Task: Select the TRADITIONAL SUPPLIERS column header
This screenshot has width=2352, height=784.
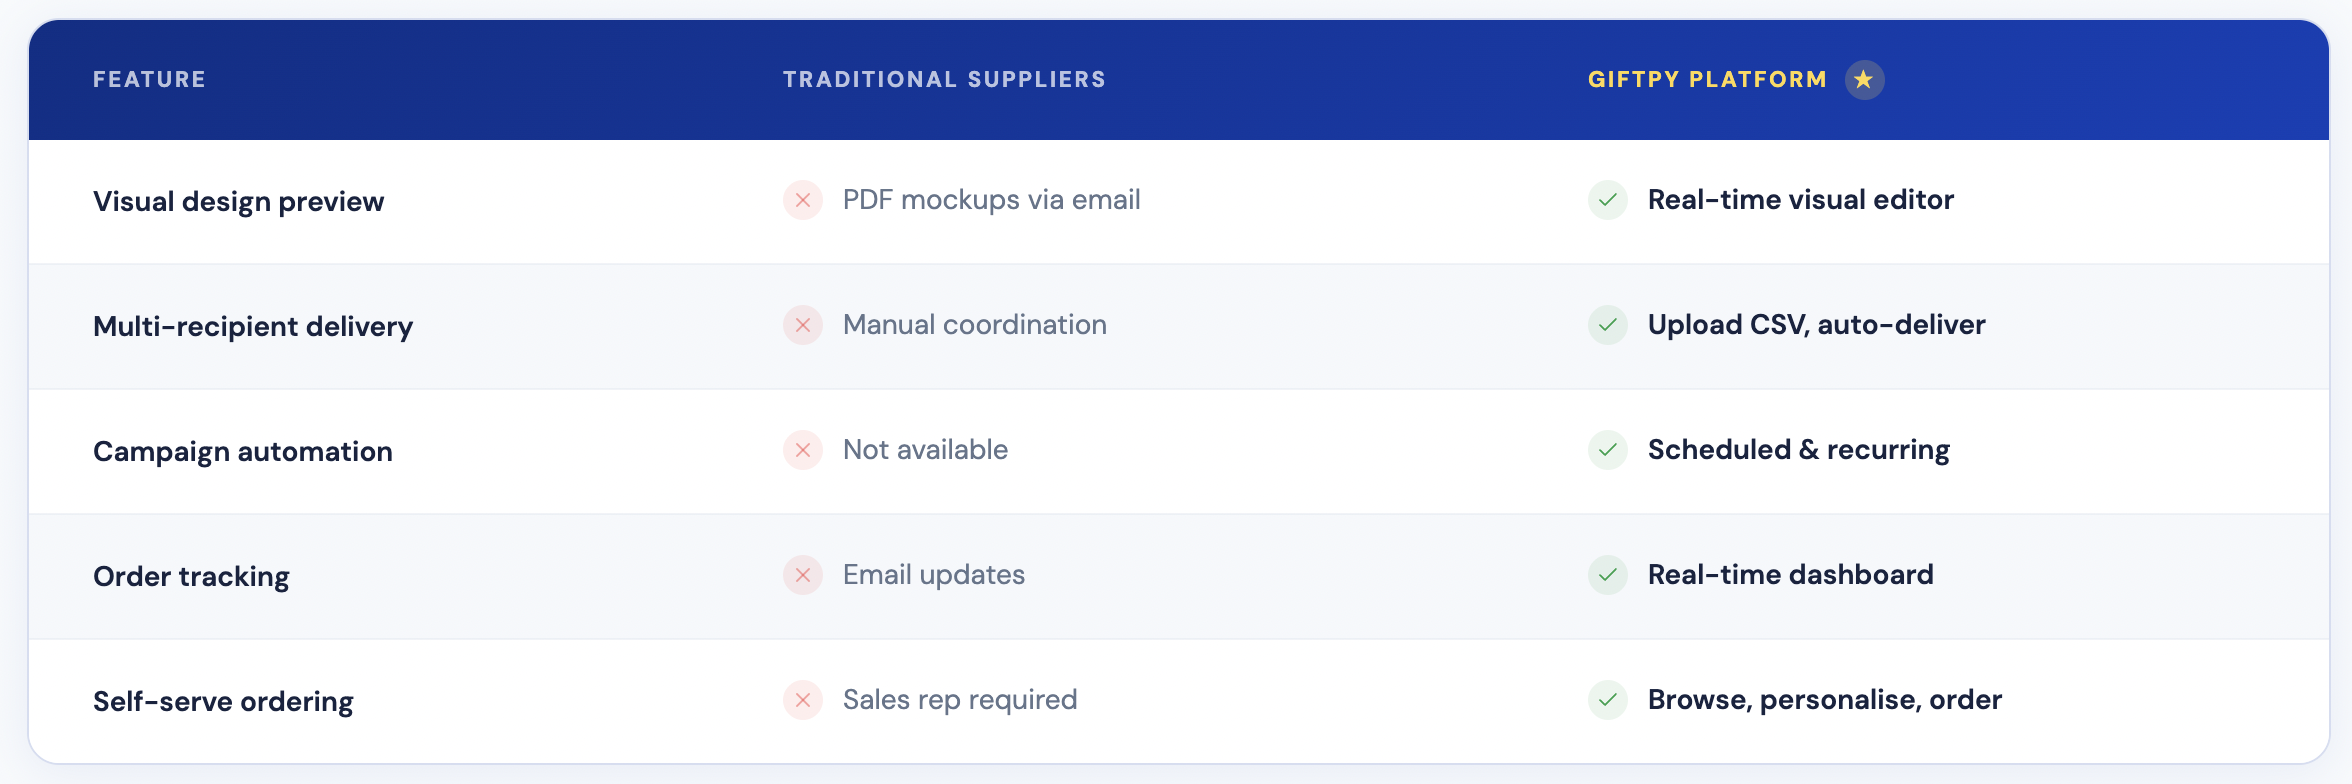Action: (944, 80)
